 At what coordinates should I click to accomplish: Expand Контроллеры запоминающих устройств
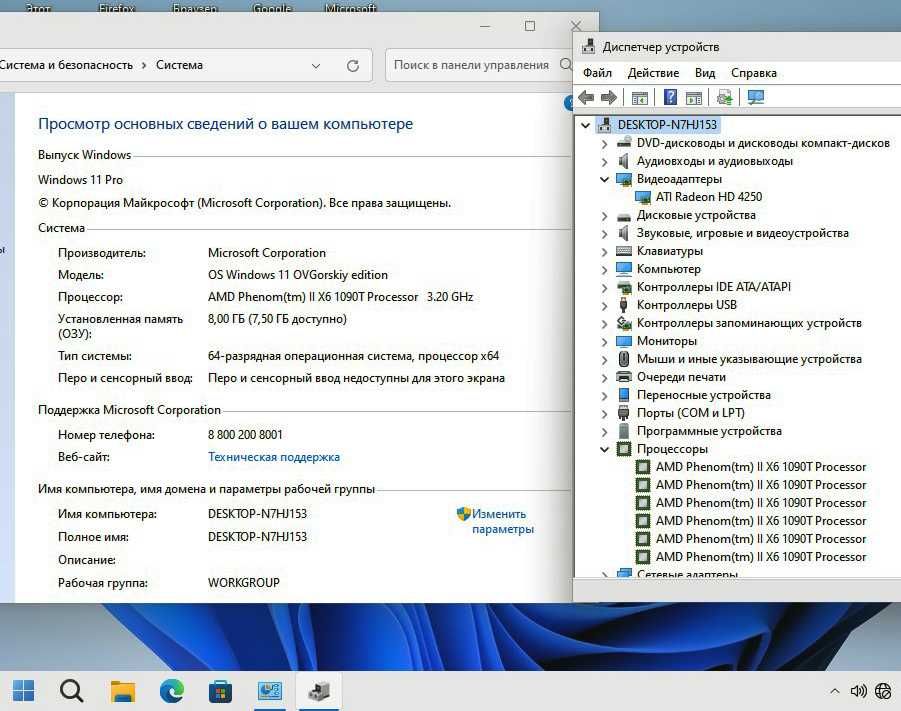tap(604, 324)
